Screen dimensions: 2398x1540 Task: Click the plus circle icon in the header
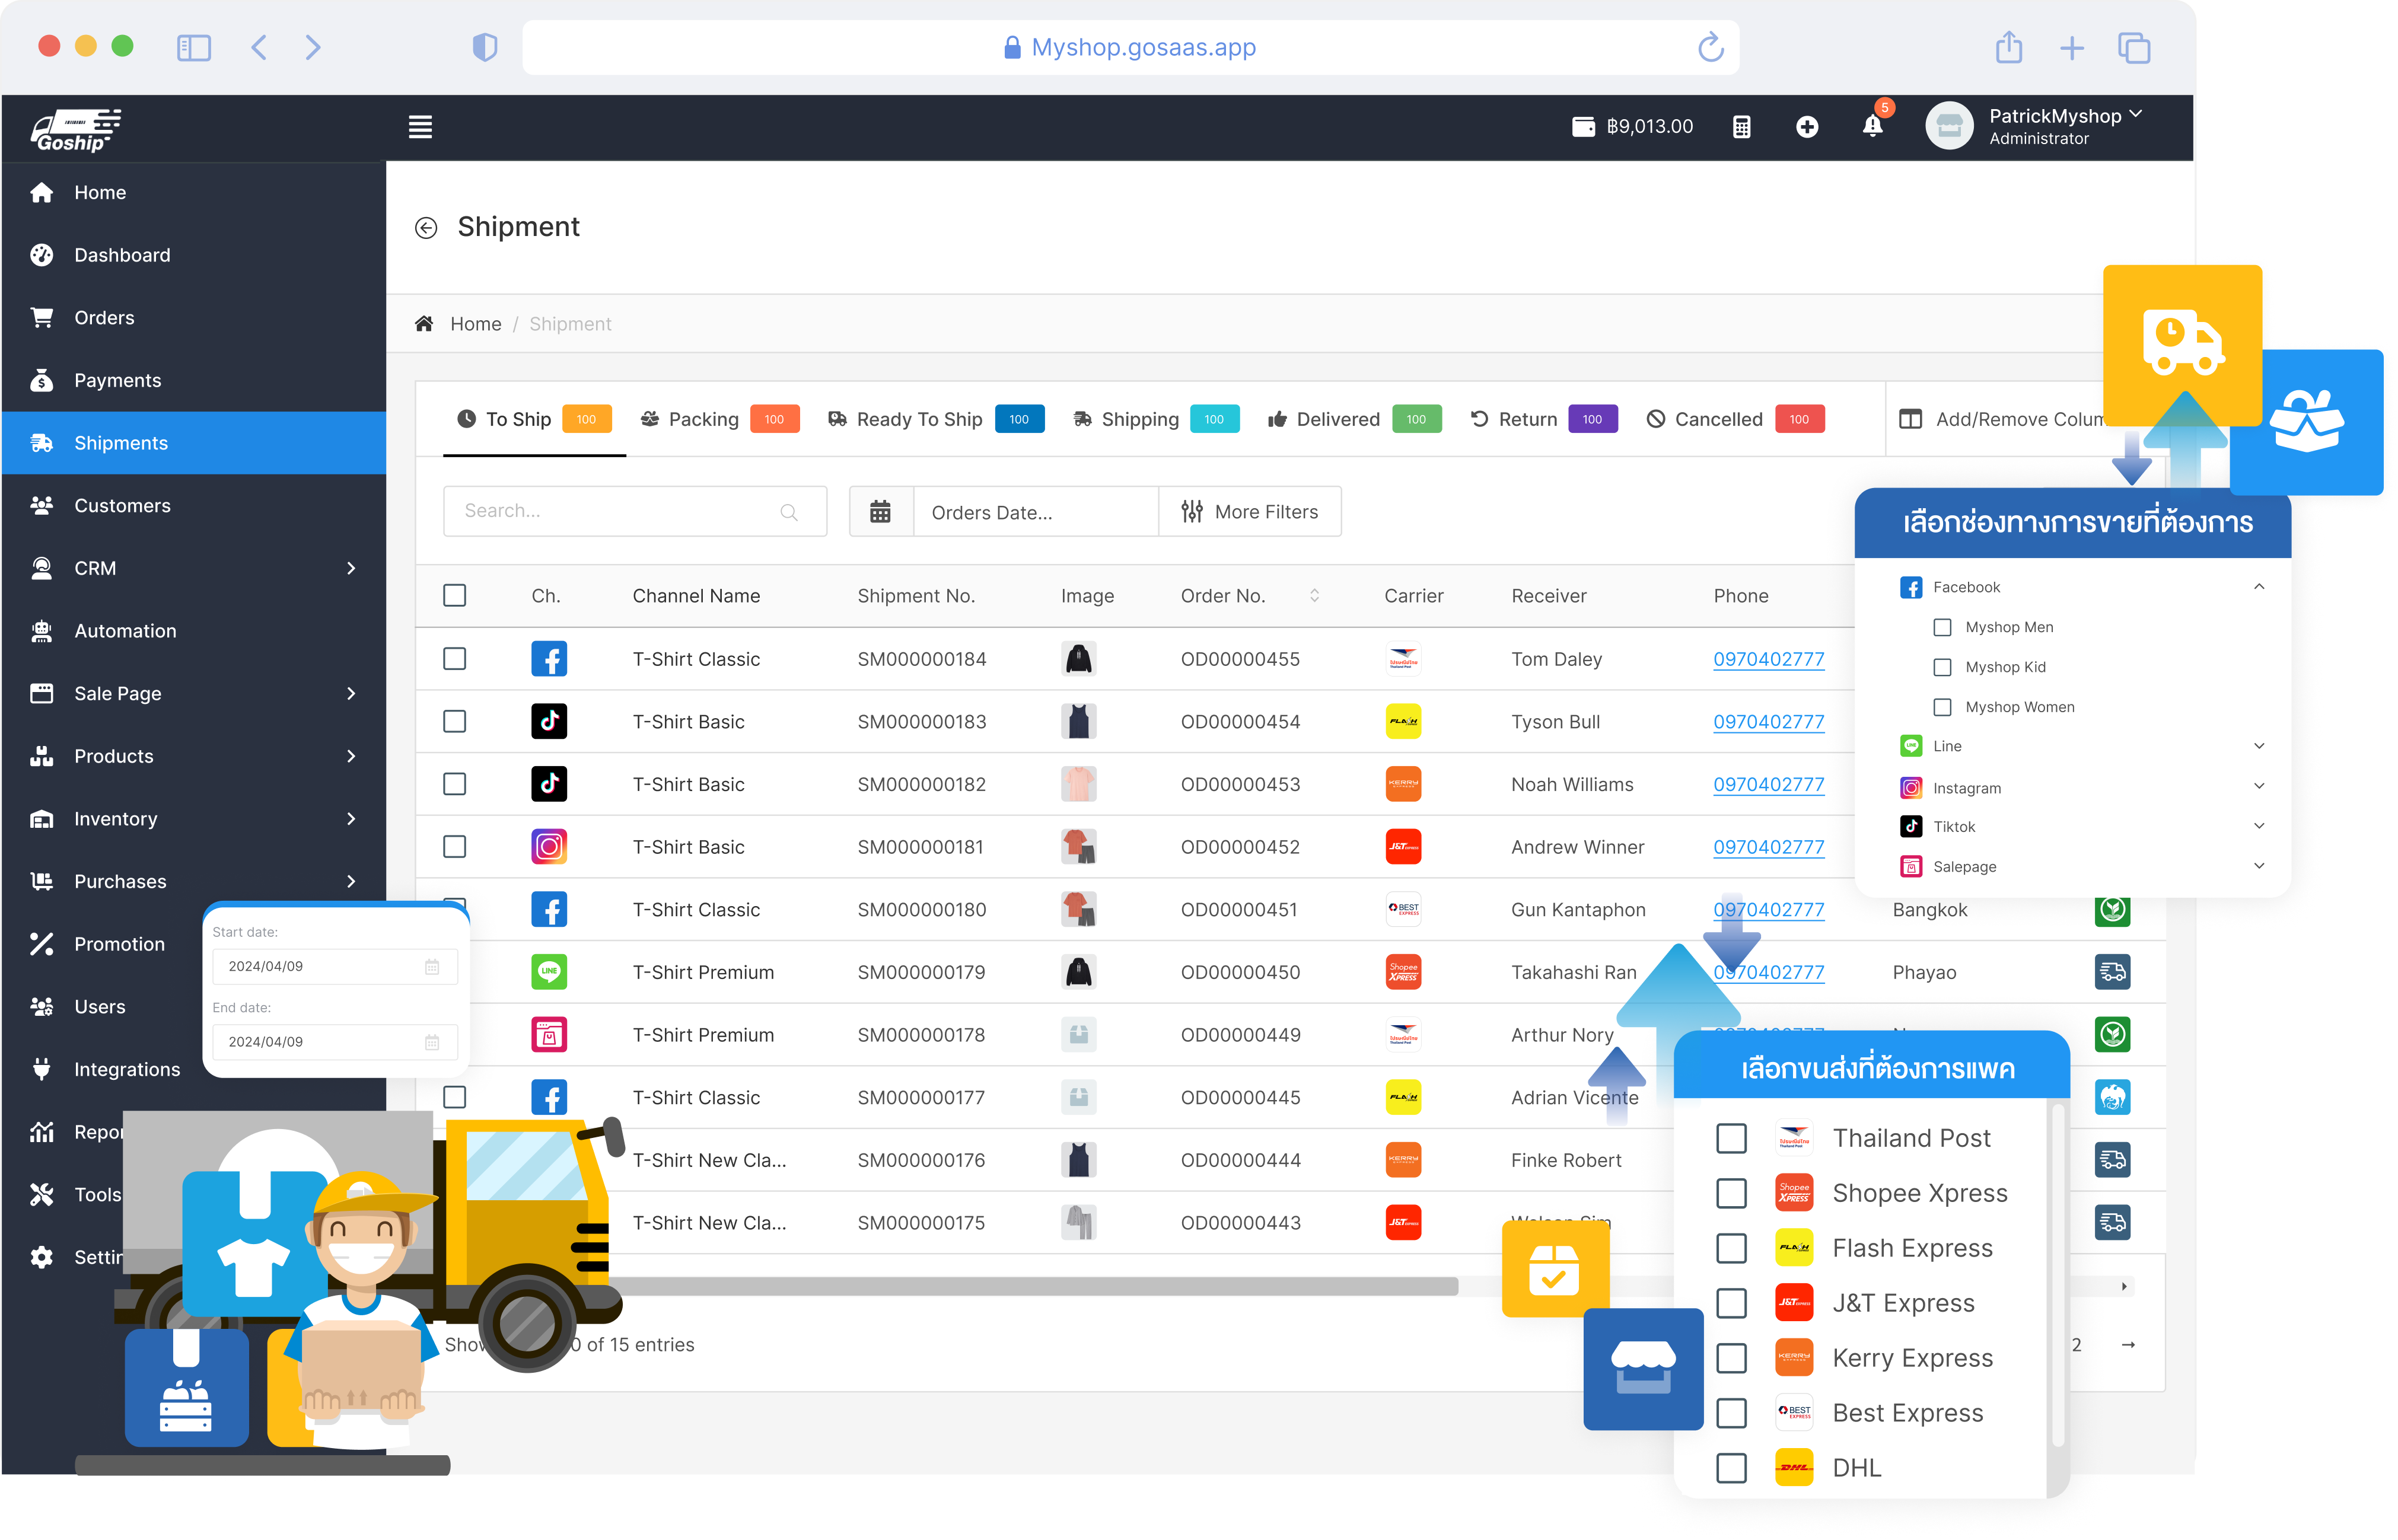[1806, 127]
